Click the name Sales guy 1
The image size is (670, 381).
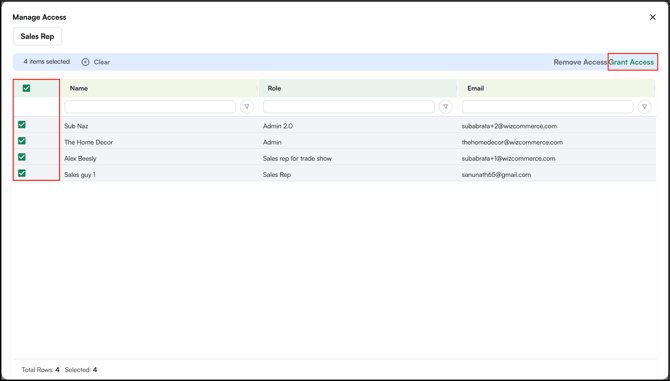(80, 175)
